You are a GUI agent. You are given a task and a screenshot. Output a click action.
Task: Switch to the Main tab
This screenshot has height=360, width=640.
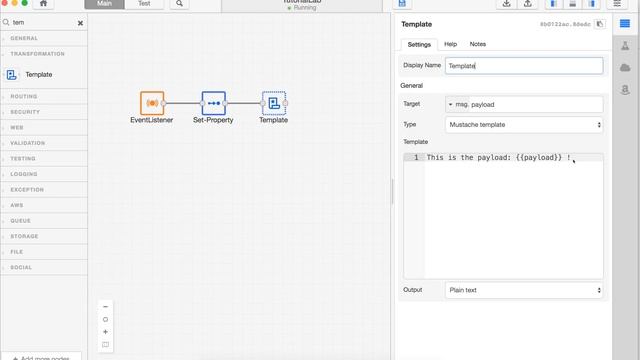coord(104,4)
